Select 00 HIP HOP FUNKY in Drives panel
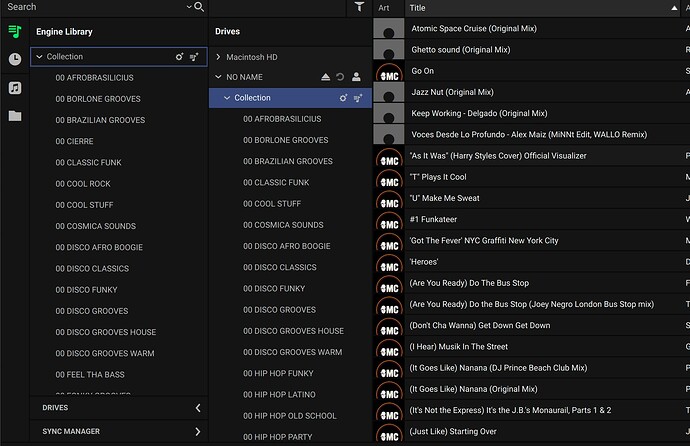This screenshot has width=690, height=446. (278, 373)
